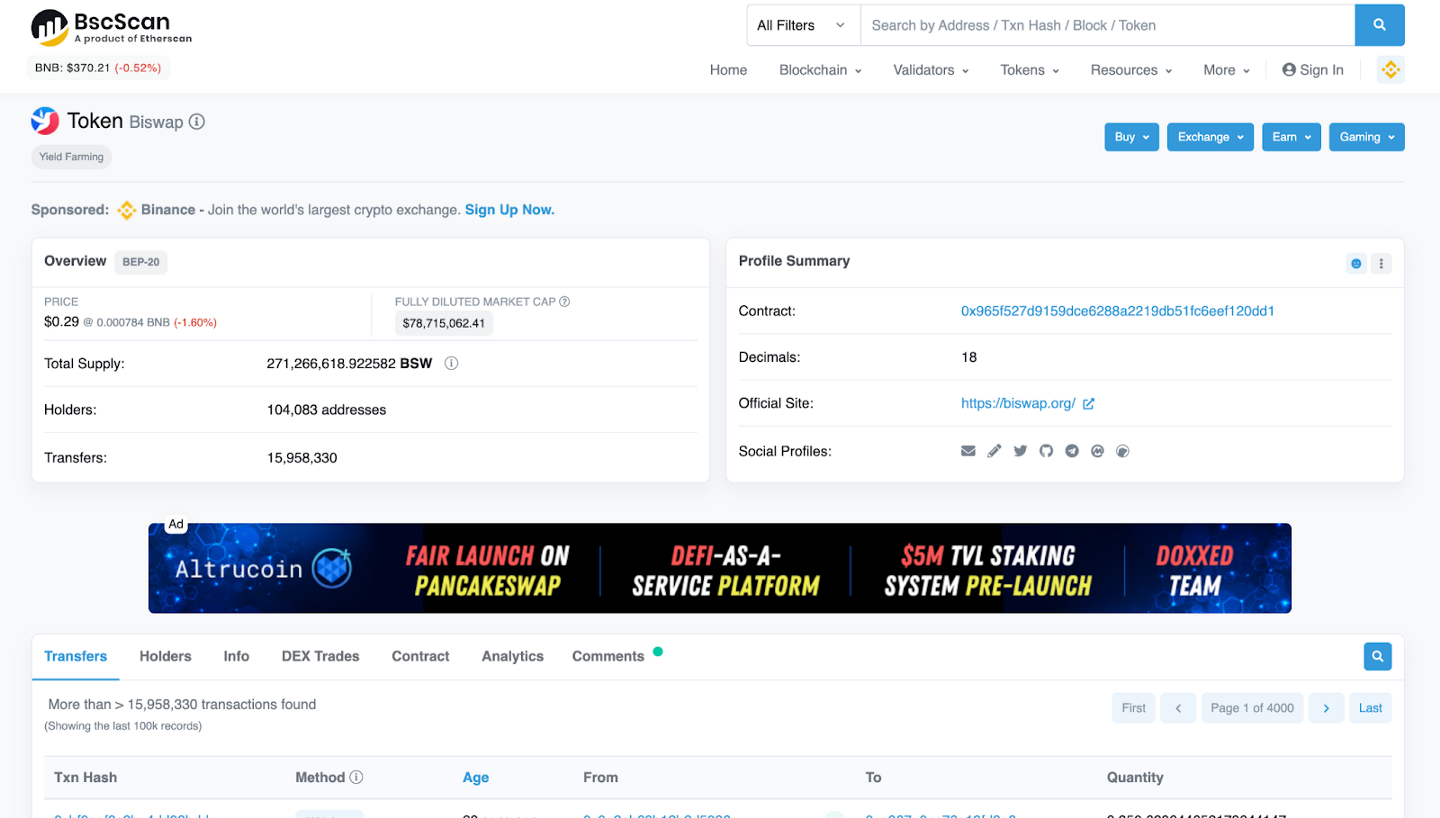Switch to the DEX Trades tab
1440x818 pixels.
[x=320, y=656]
